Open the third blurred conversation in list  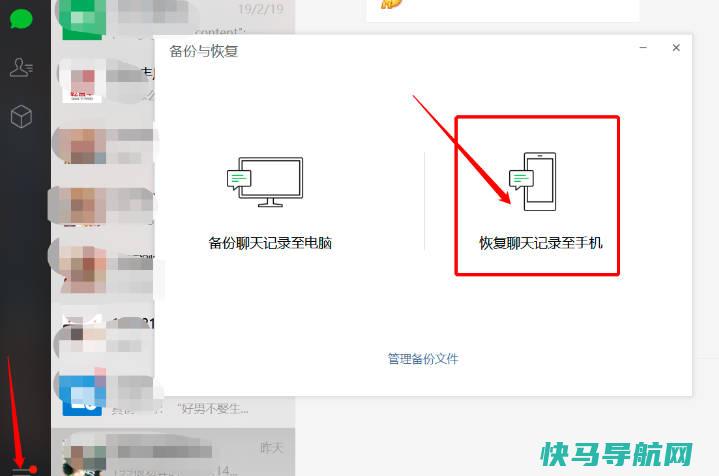tap(103, 147)
